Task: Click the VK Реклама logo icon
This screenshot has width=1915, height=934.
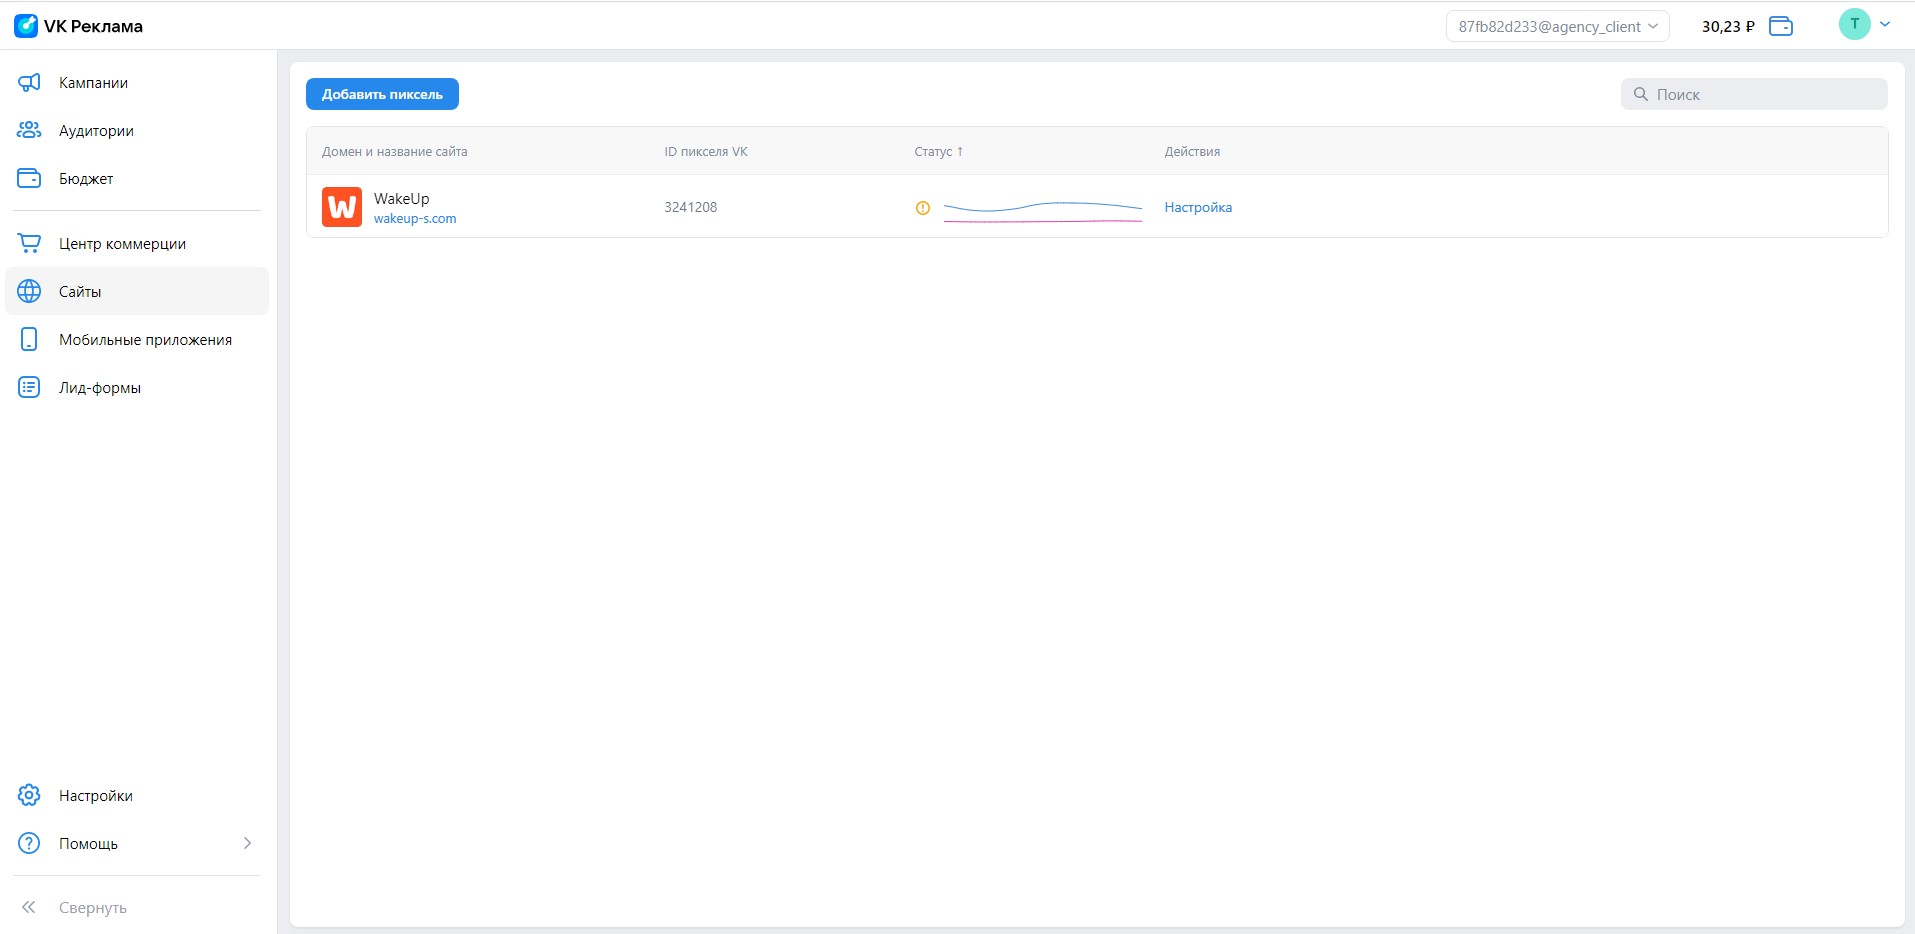Action: tap(26, 26)
